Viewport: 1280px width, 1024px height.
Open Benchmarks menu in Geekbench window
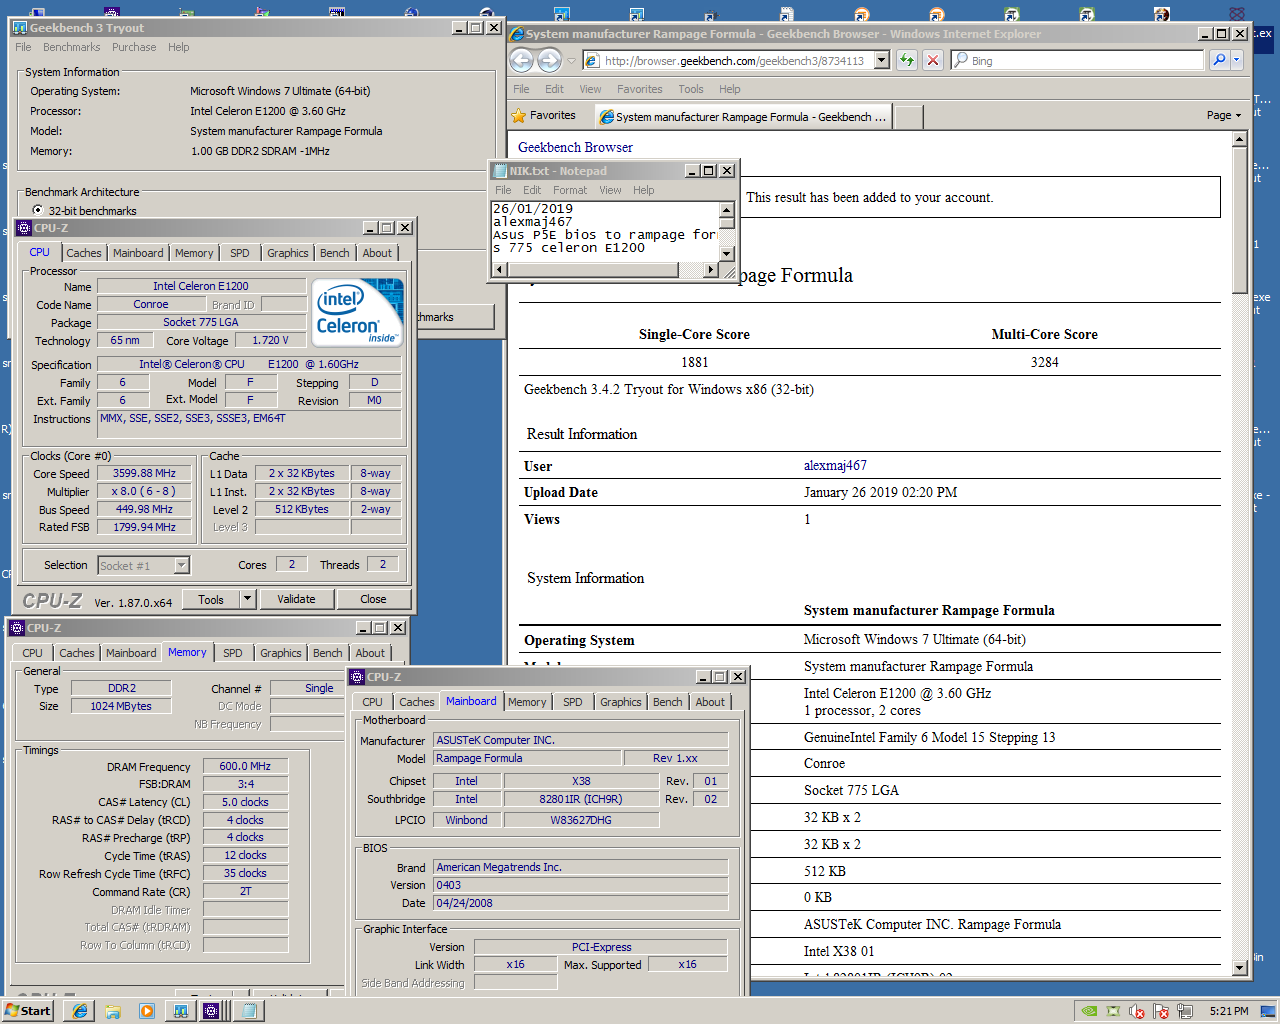(72, 47)
